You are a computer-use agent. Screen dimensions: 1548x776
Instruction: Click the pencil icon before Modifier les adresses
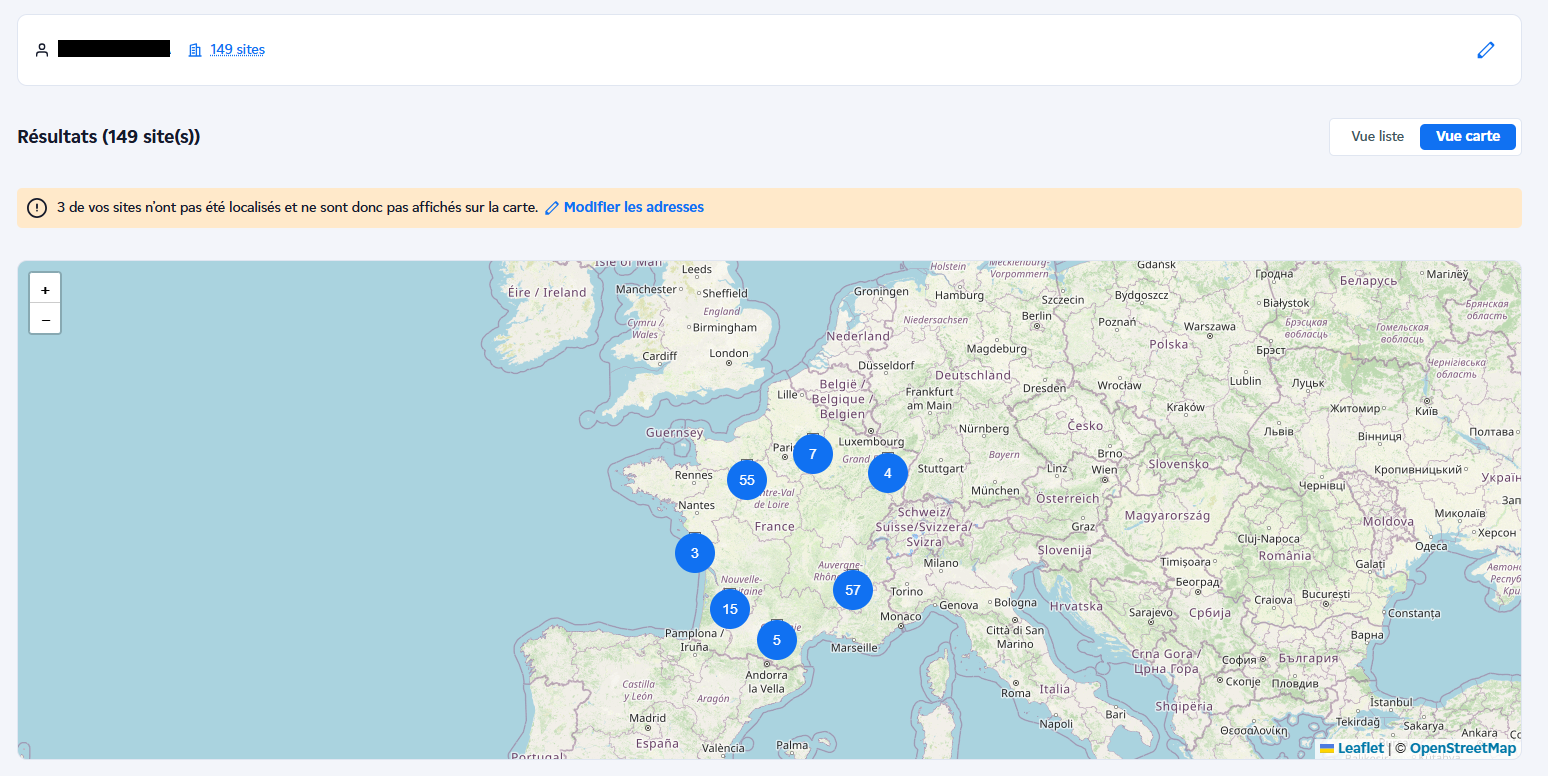click(x=551, y=208)
